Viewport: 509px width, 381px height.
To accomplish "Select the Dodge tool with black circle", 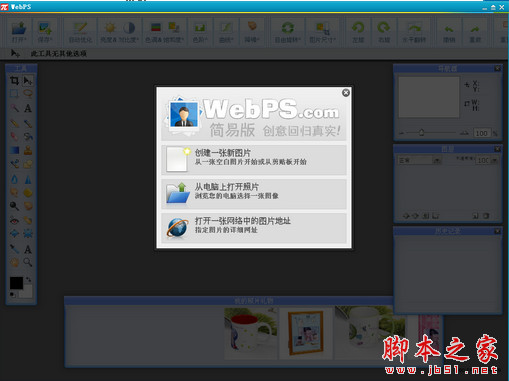I will pyautogui.click(x=14, y=206).
